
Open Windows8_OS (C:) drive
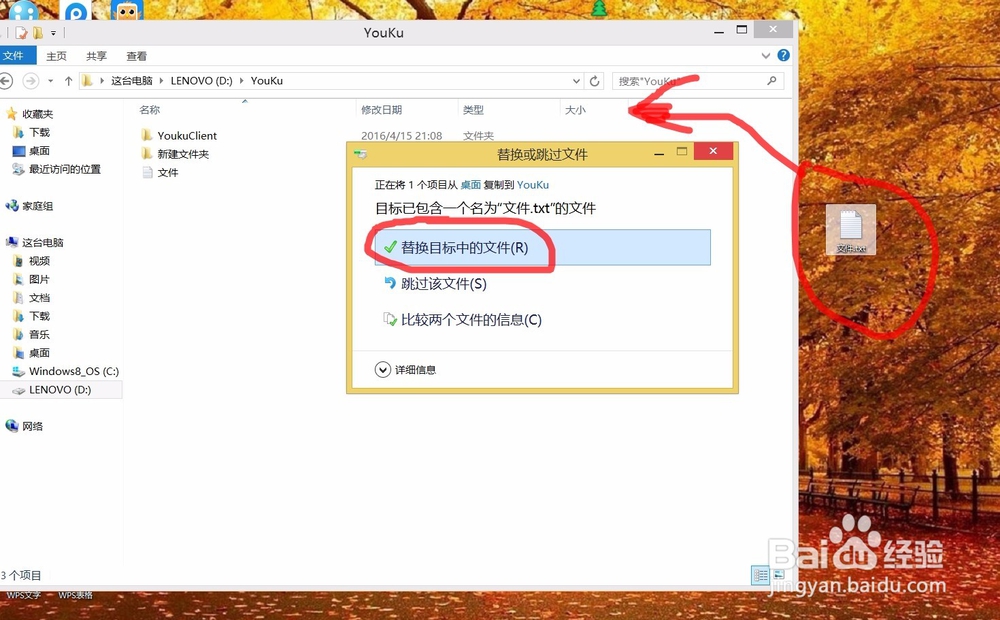point(66,371)
